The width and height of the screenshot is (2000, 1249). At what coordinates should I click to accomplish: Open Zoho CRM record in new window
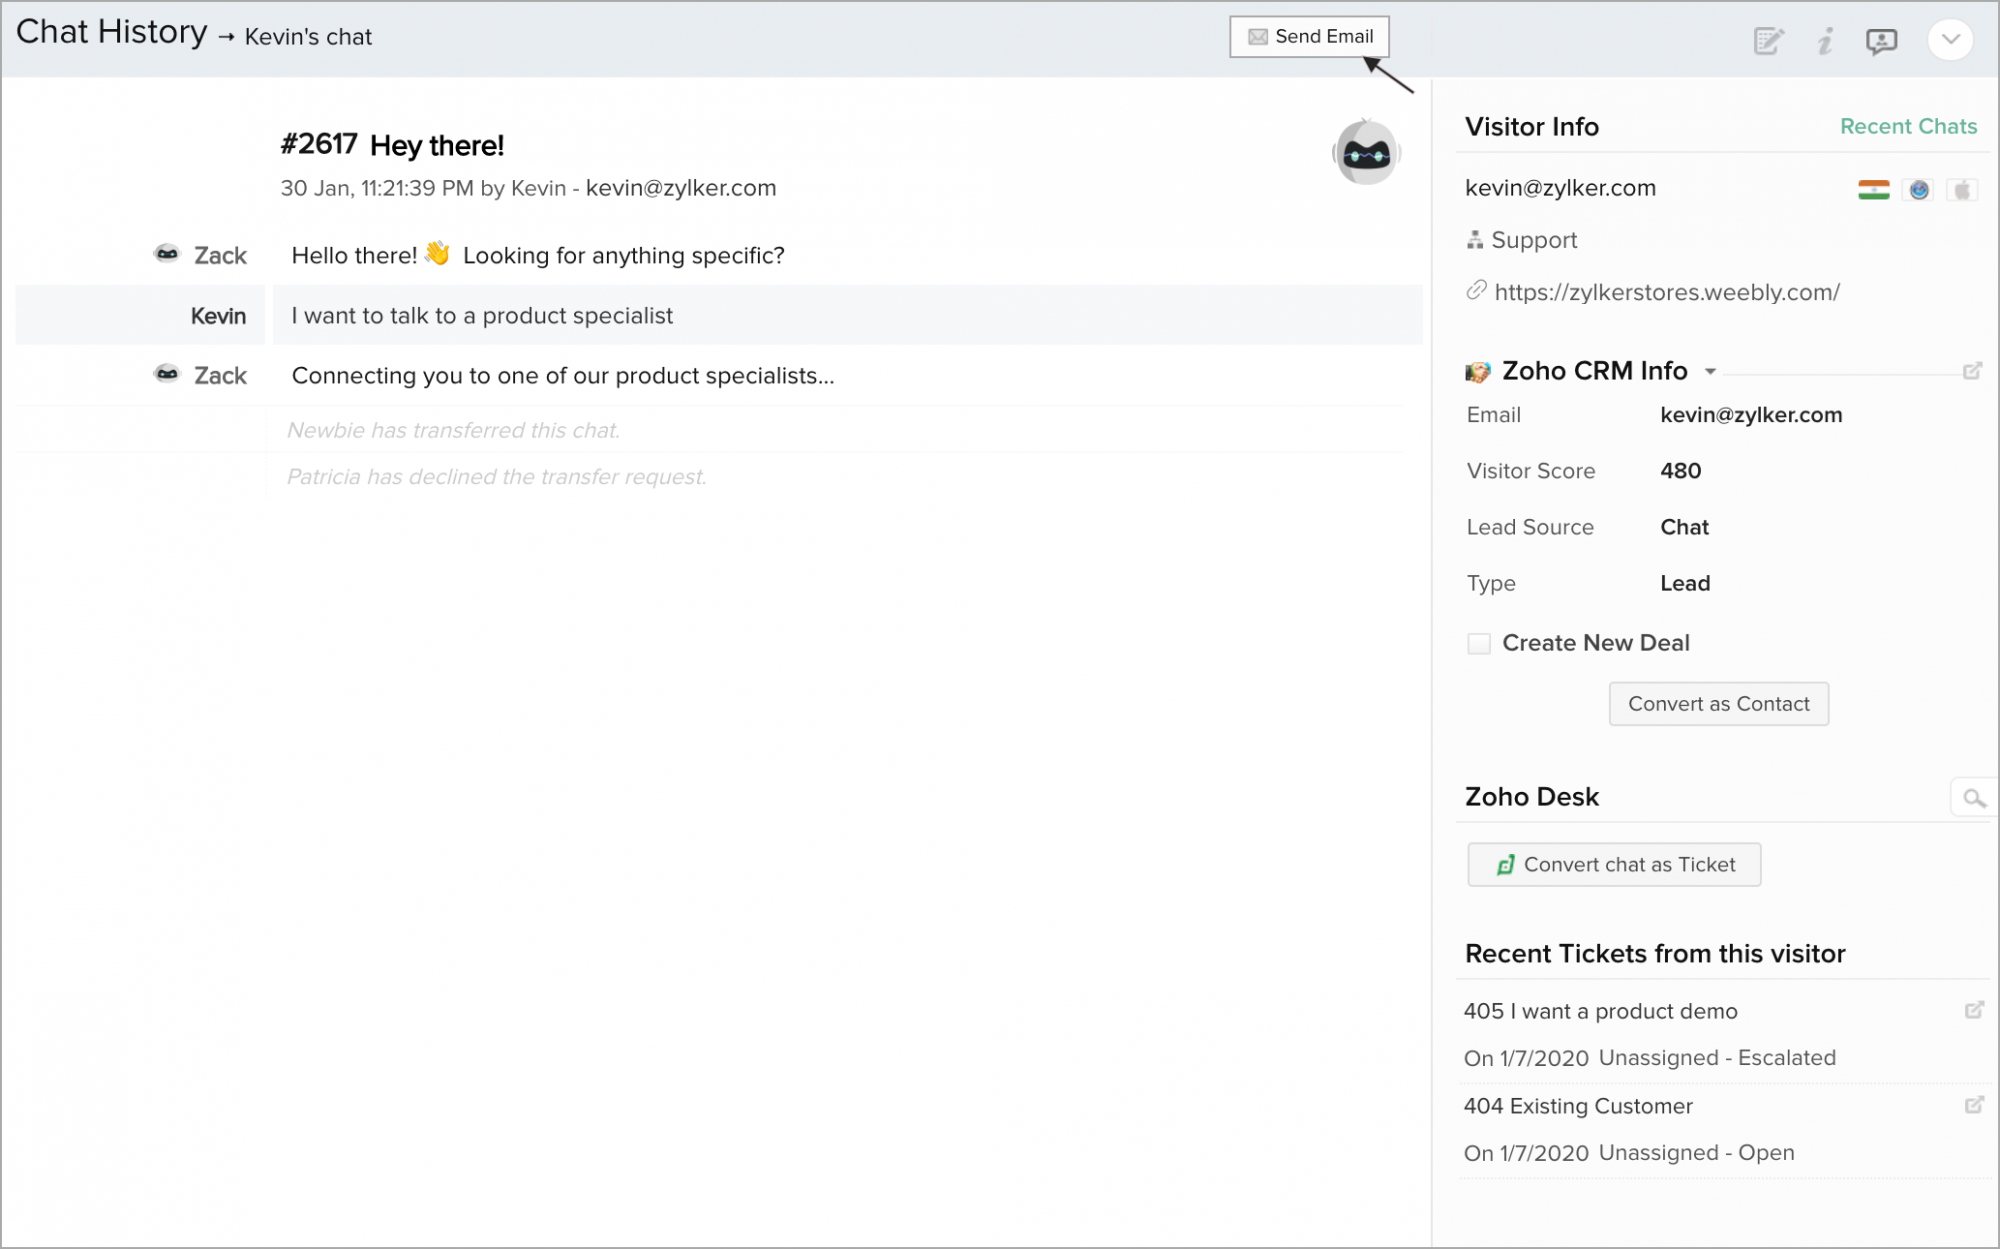click(x=1972, y=371)
